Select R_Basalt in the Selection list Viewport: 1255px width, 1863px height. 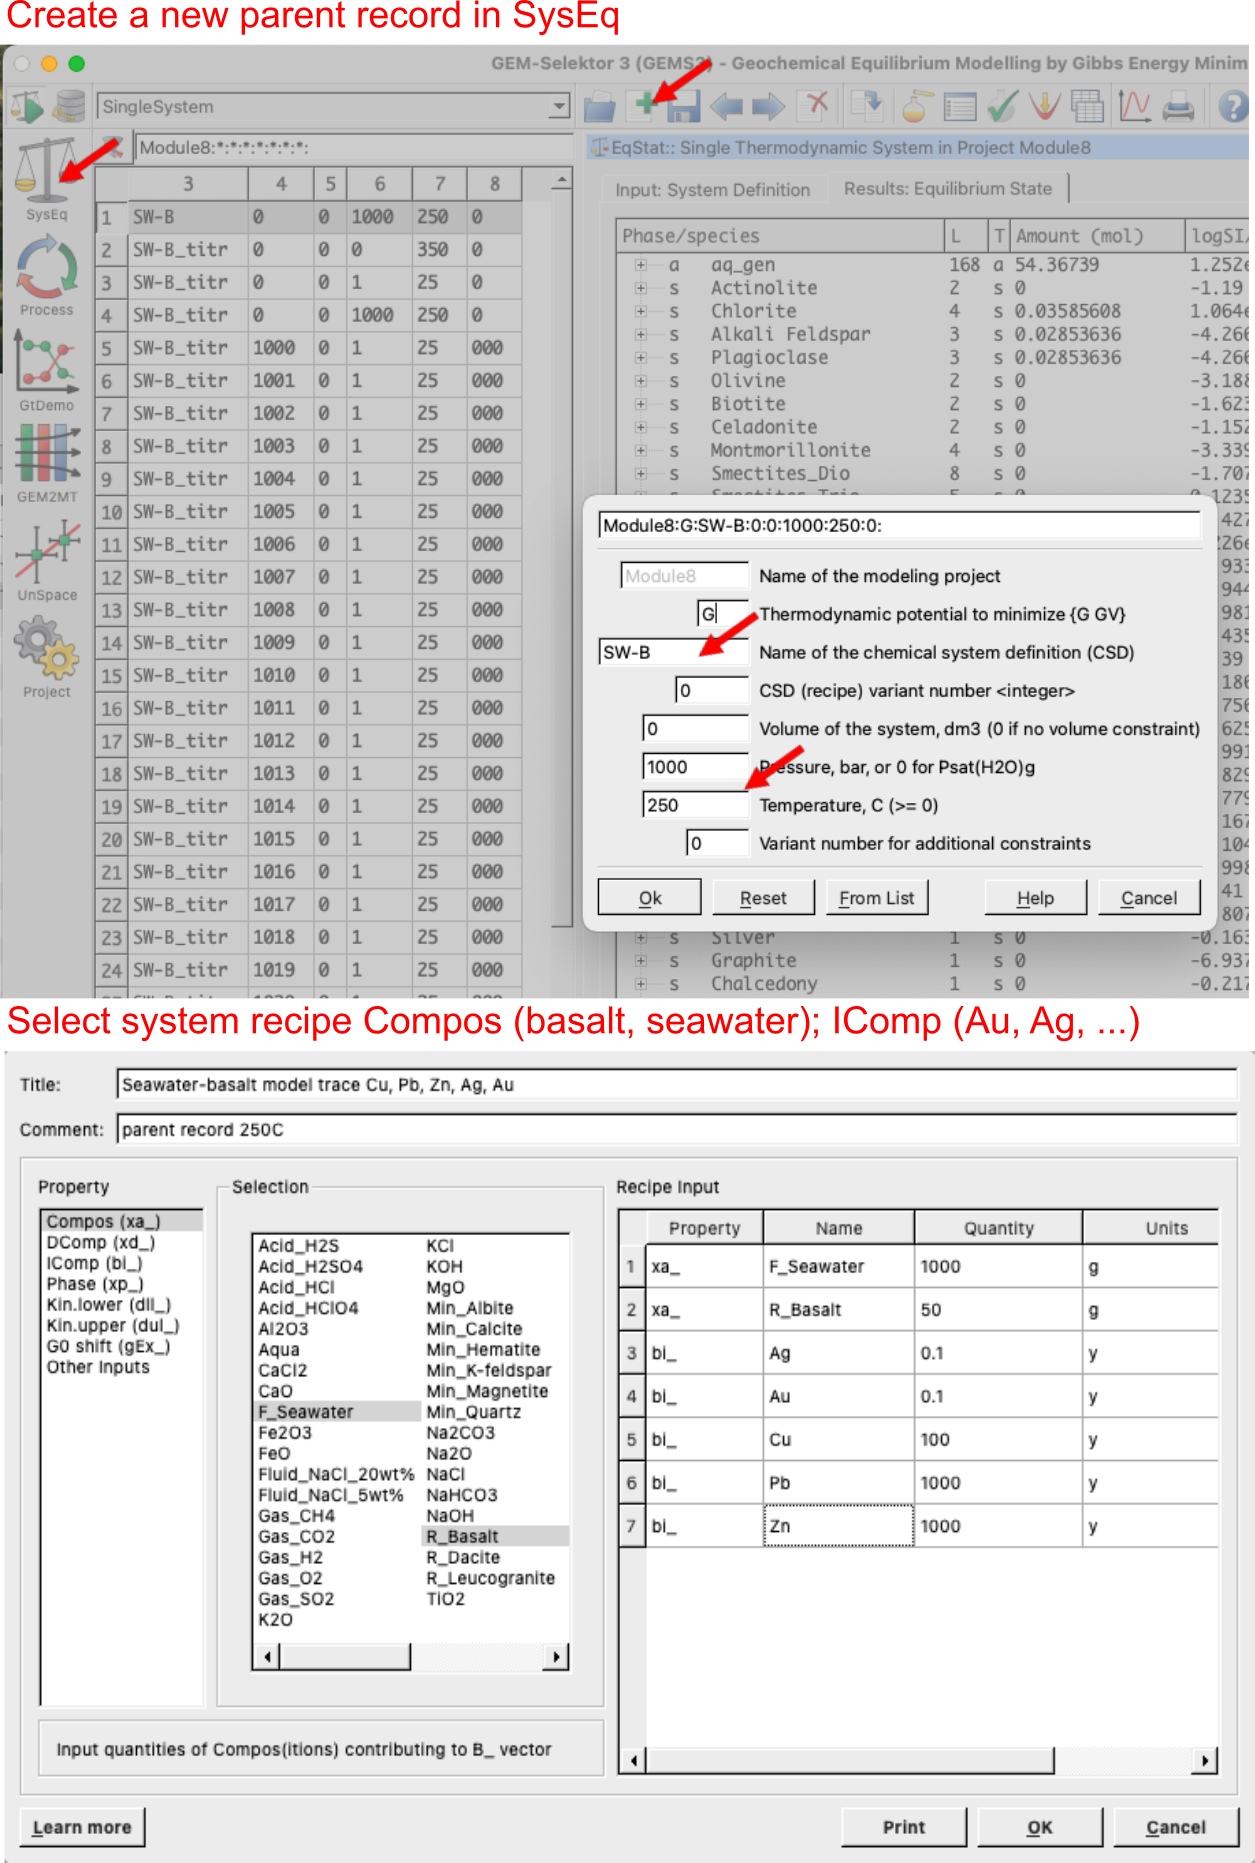point(496,1536)
